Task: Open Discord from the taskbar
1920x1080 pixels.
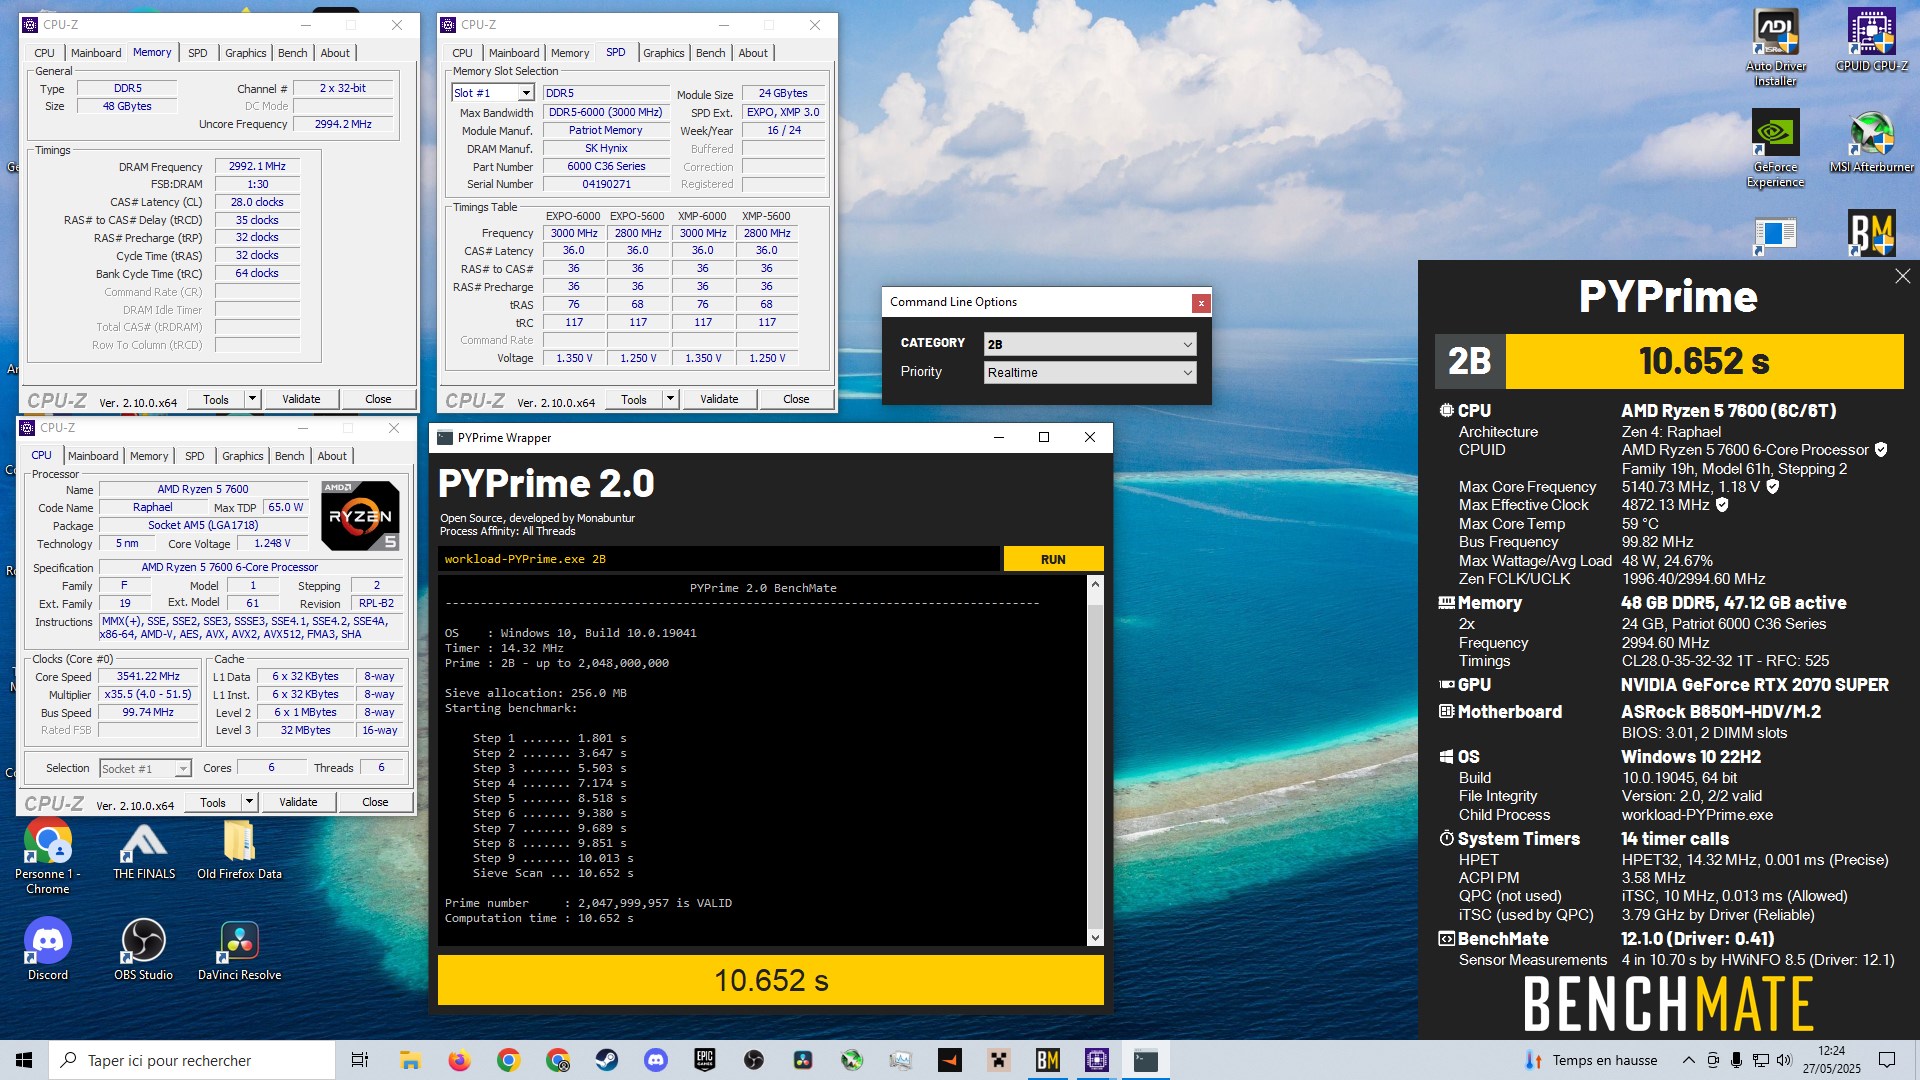Action: (x=656, y=1060)
